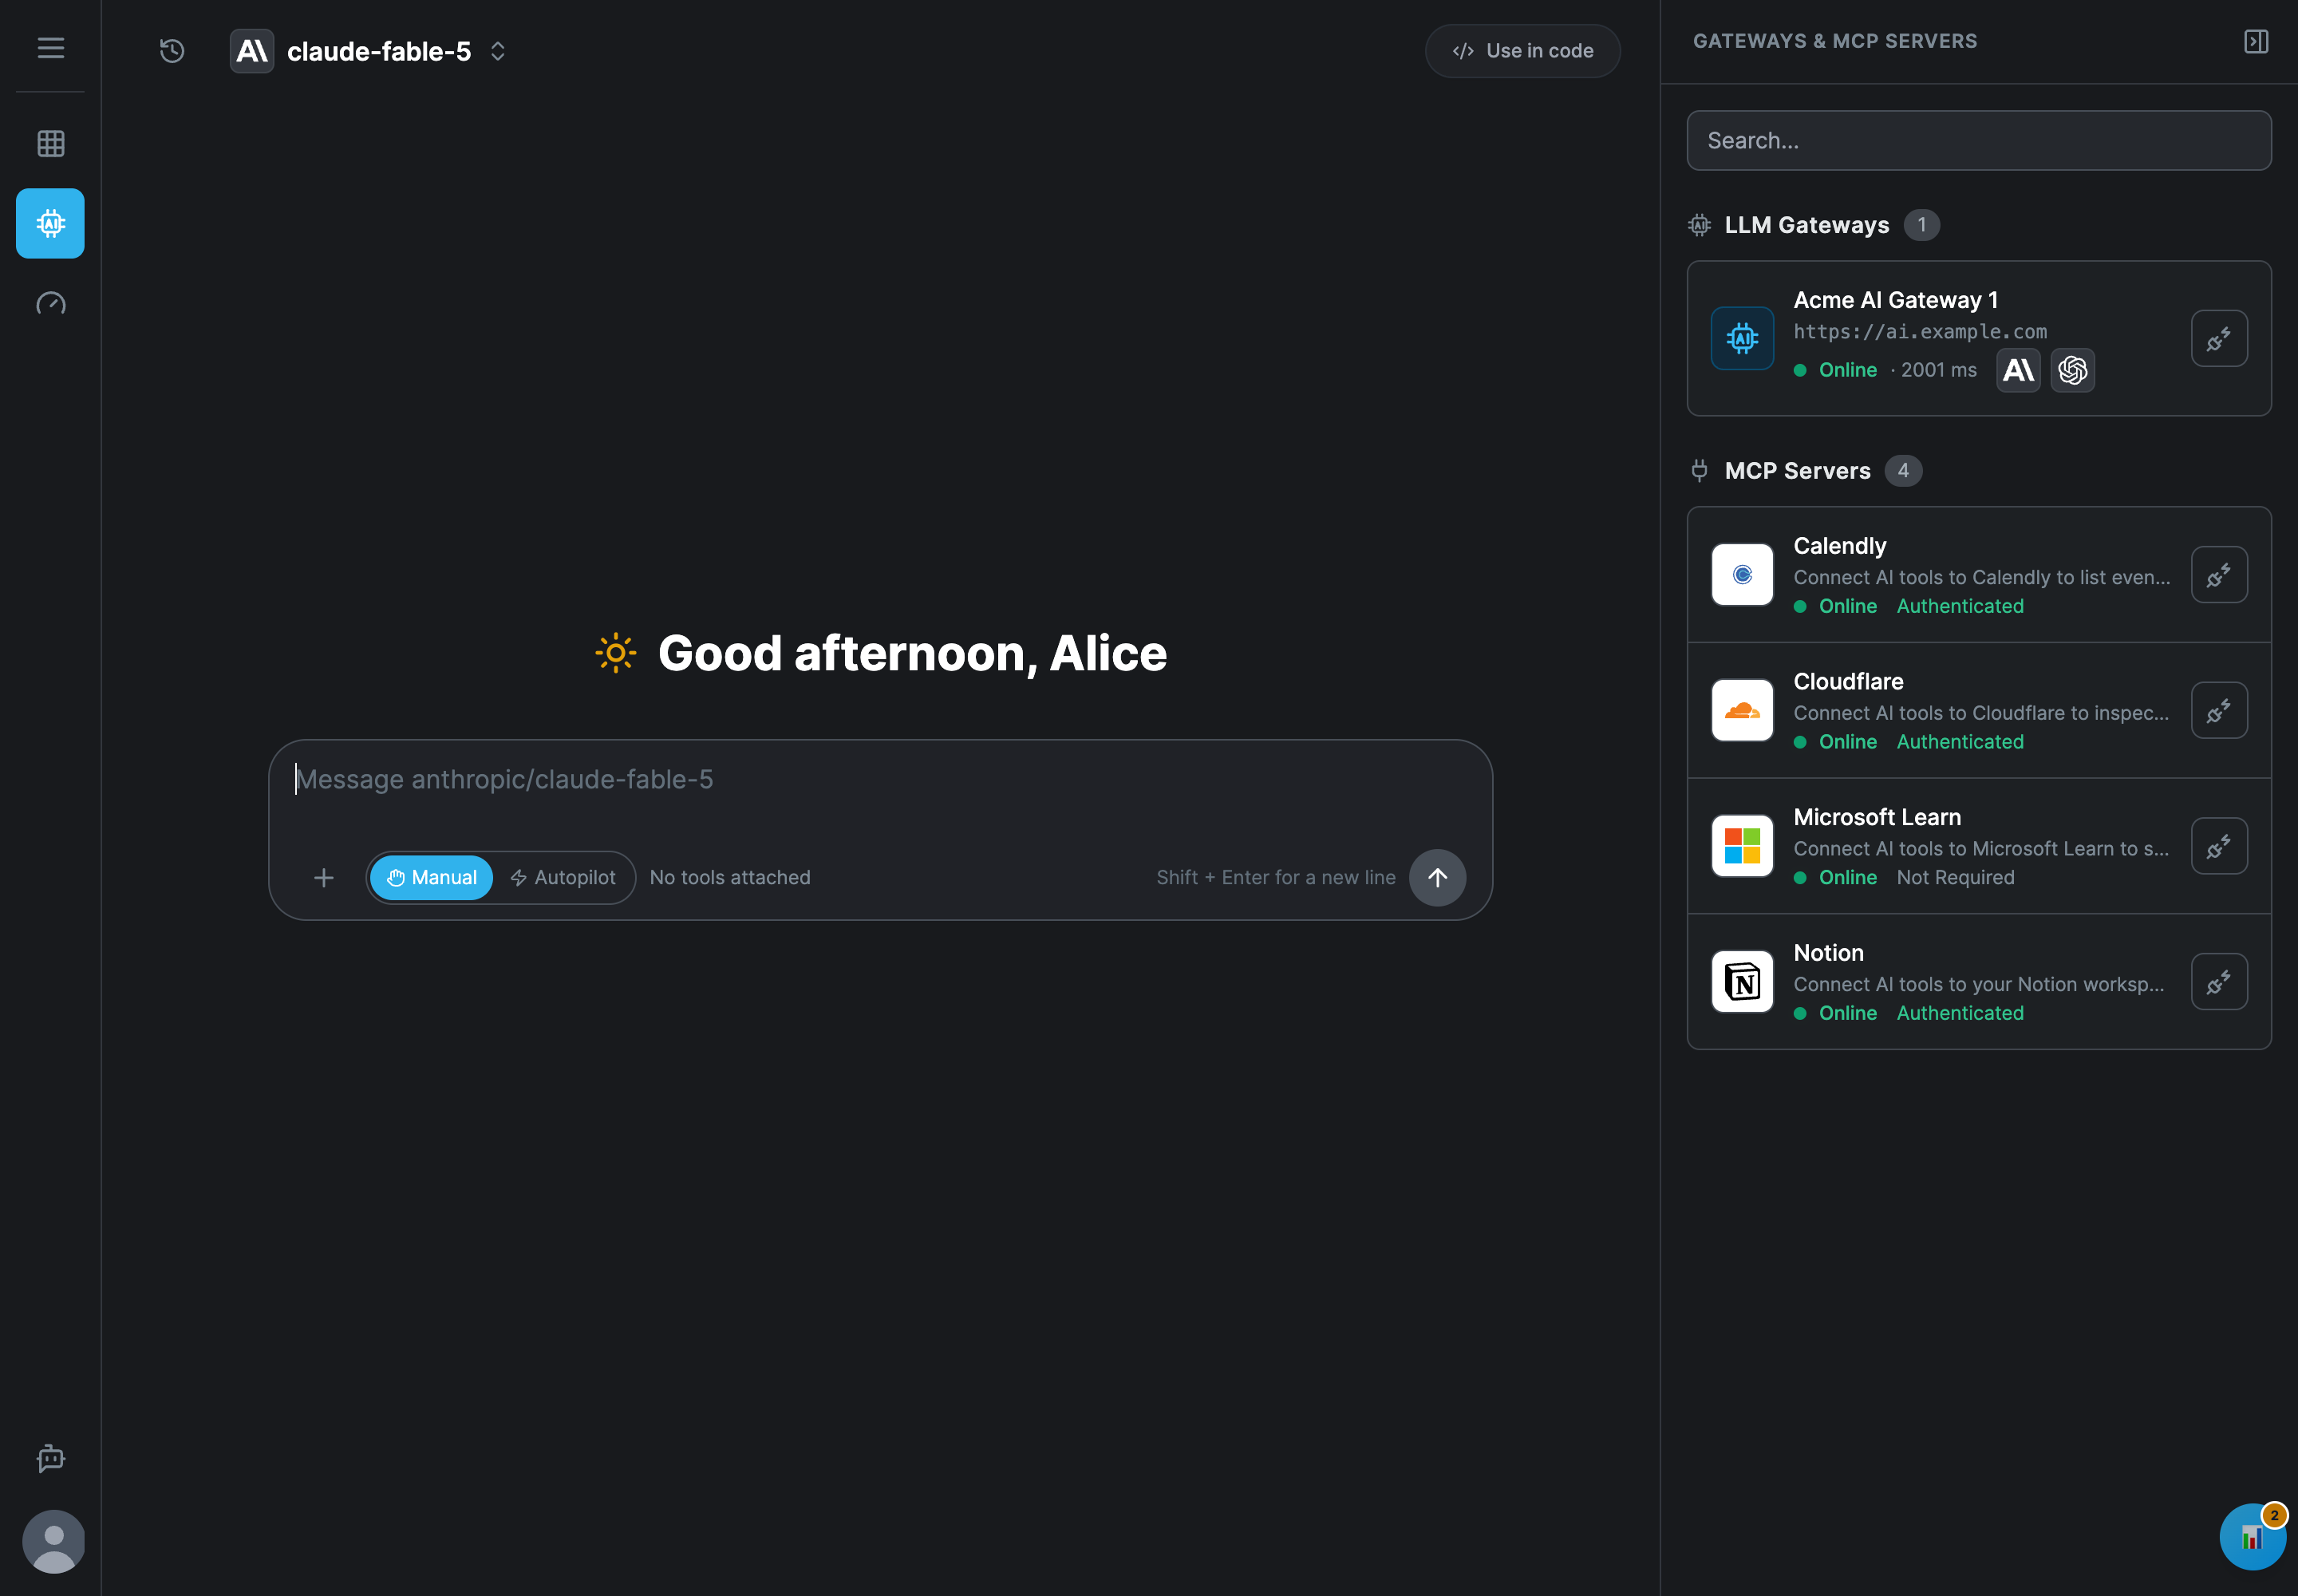
Task: Click the Search servers field
Action: tap(1978, 141)
